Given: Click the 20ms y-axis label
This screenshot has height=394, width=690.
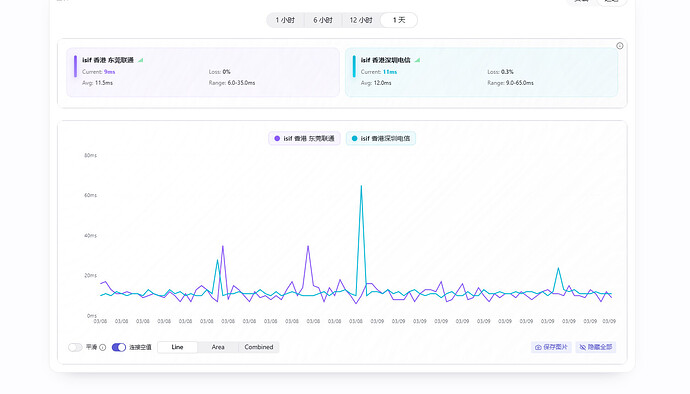Looking at the screenshot, I should point(90,276).
